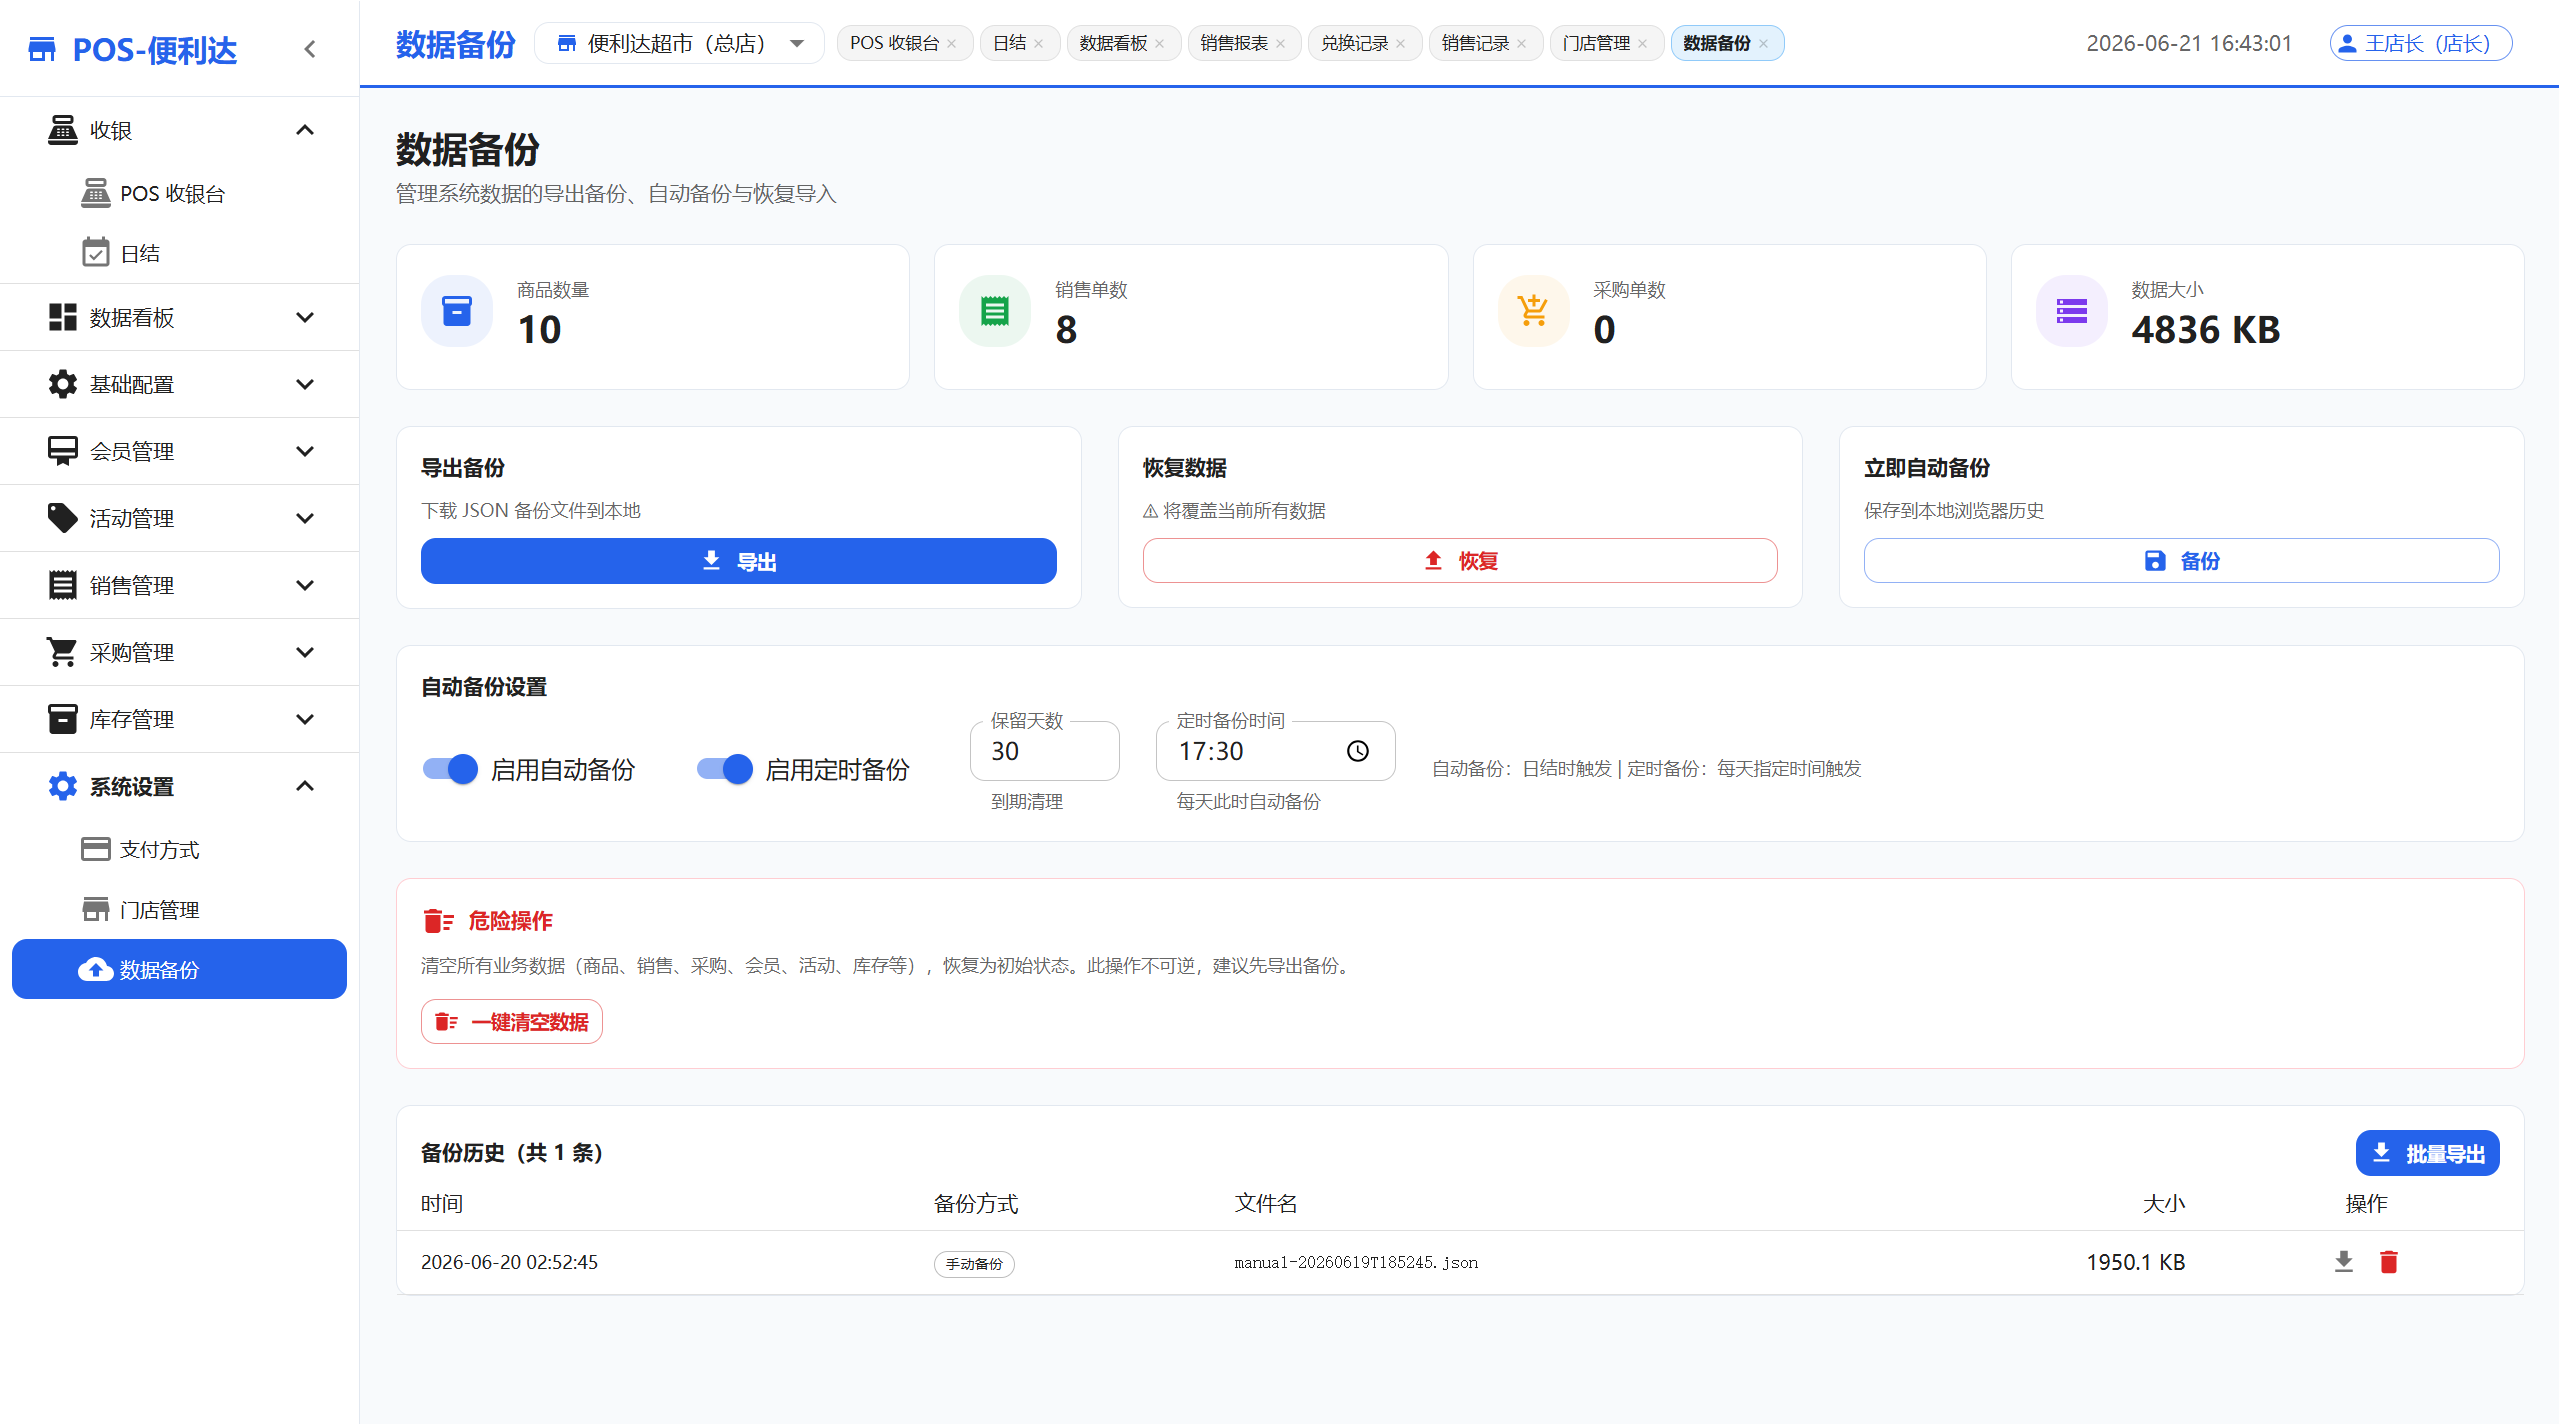Close the POS 收银台 tab
This screenshot has width=2559, height=1424.
[952, 44]
